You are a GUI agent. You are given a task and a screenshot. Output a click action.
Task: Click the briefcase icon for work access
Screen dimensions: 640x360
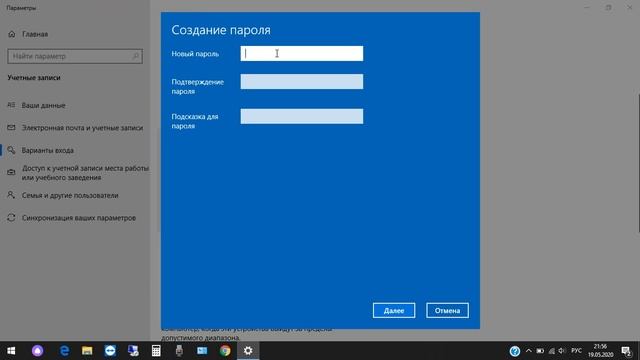pyautogui.click(x=11, y=172)
